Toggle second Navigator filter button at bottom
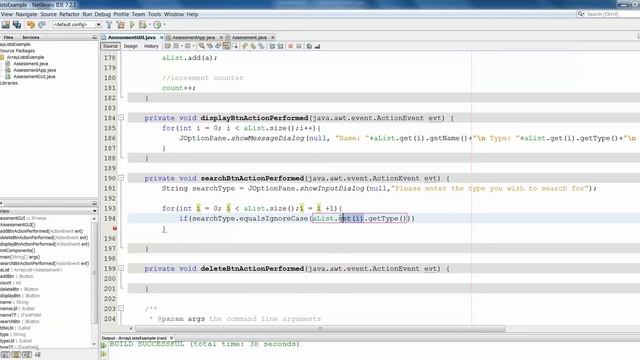The width and height of the screenshot is (640, 360). tap(16, 355)
